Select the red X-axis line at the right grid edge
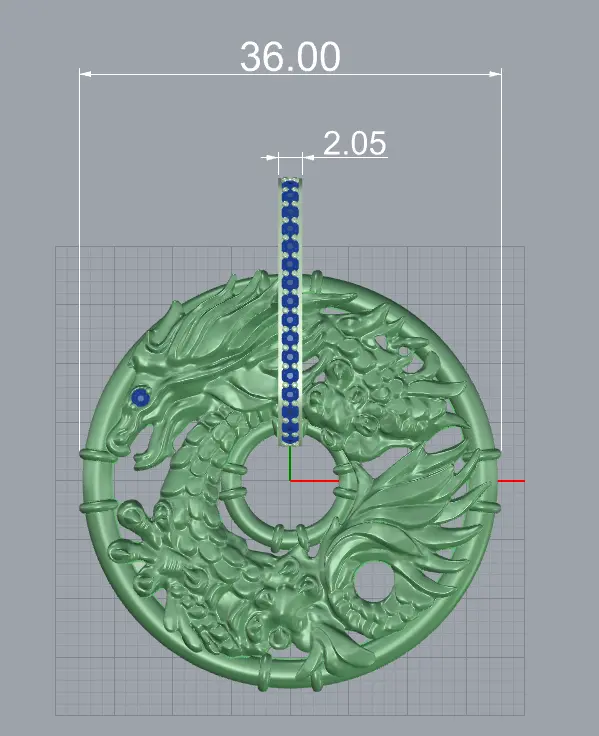Screen dimensions: 599x736 (511, 481)
